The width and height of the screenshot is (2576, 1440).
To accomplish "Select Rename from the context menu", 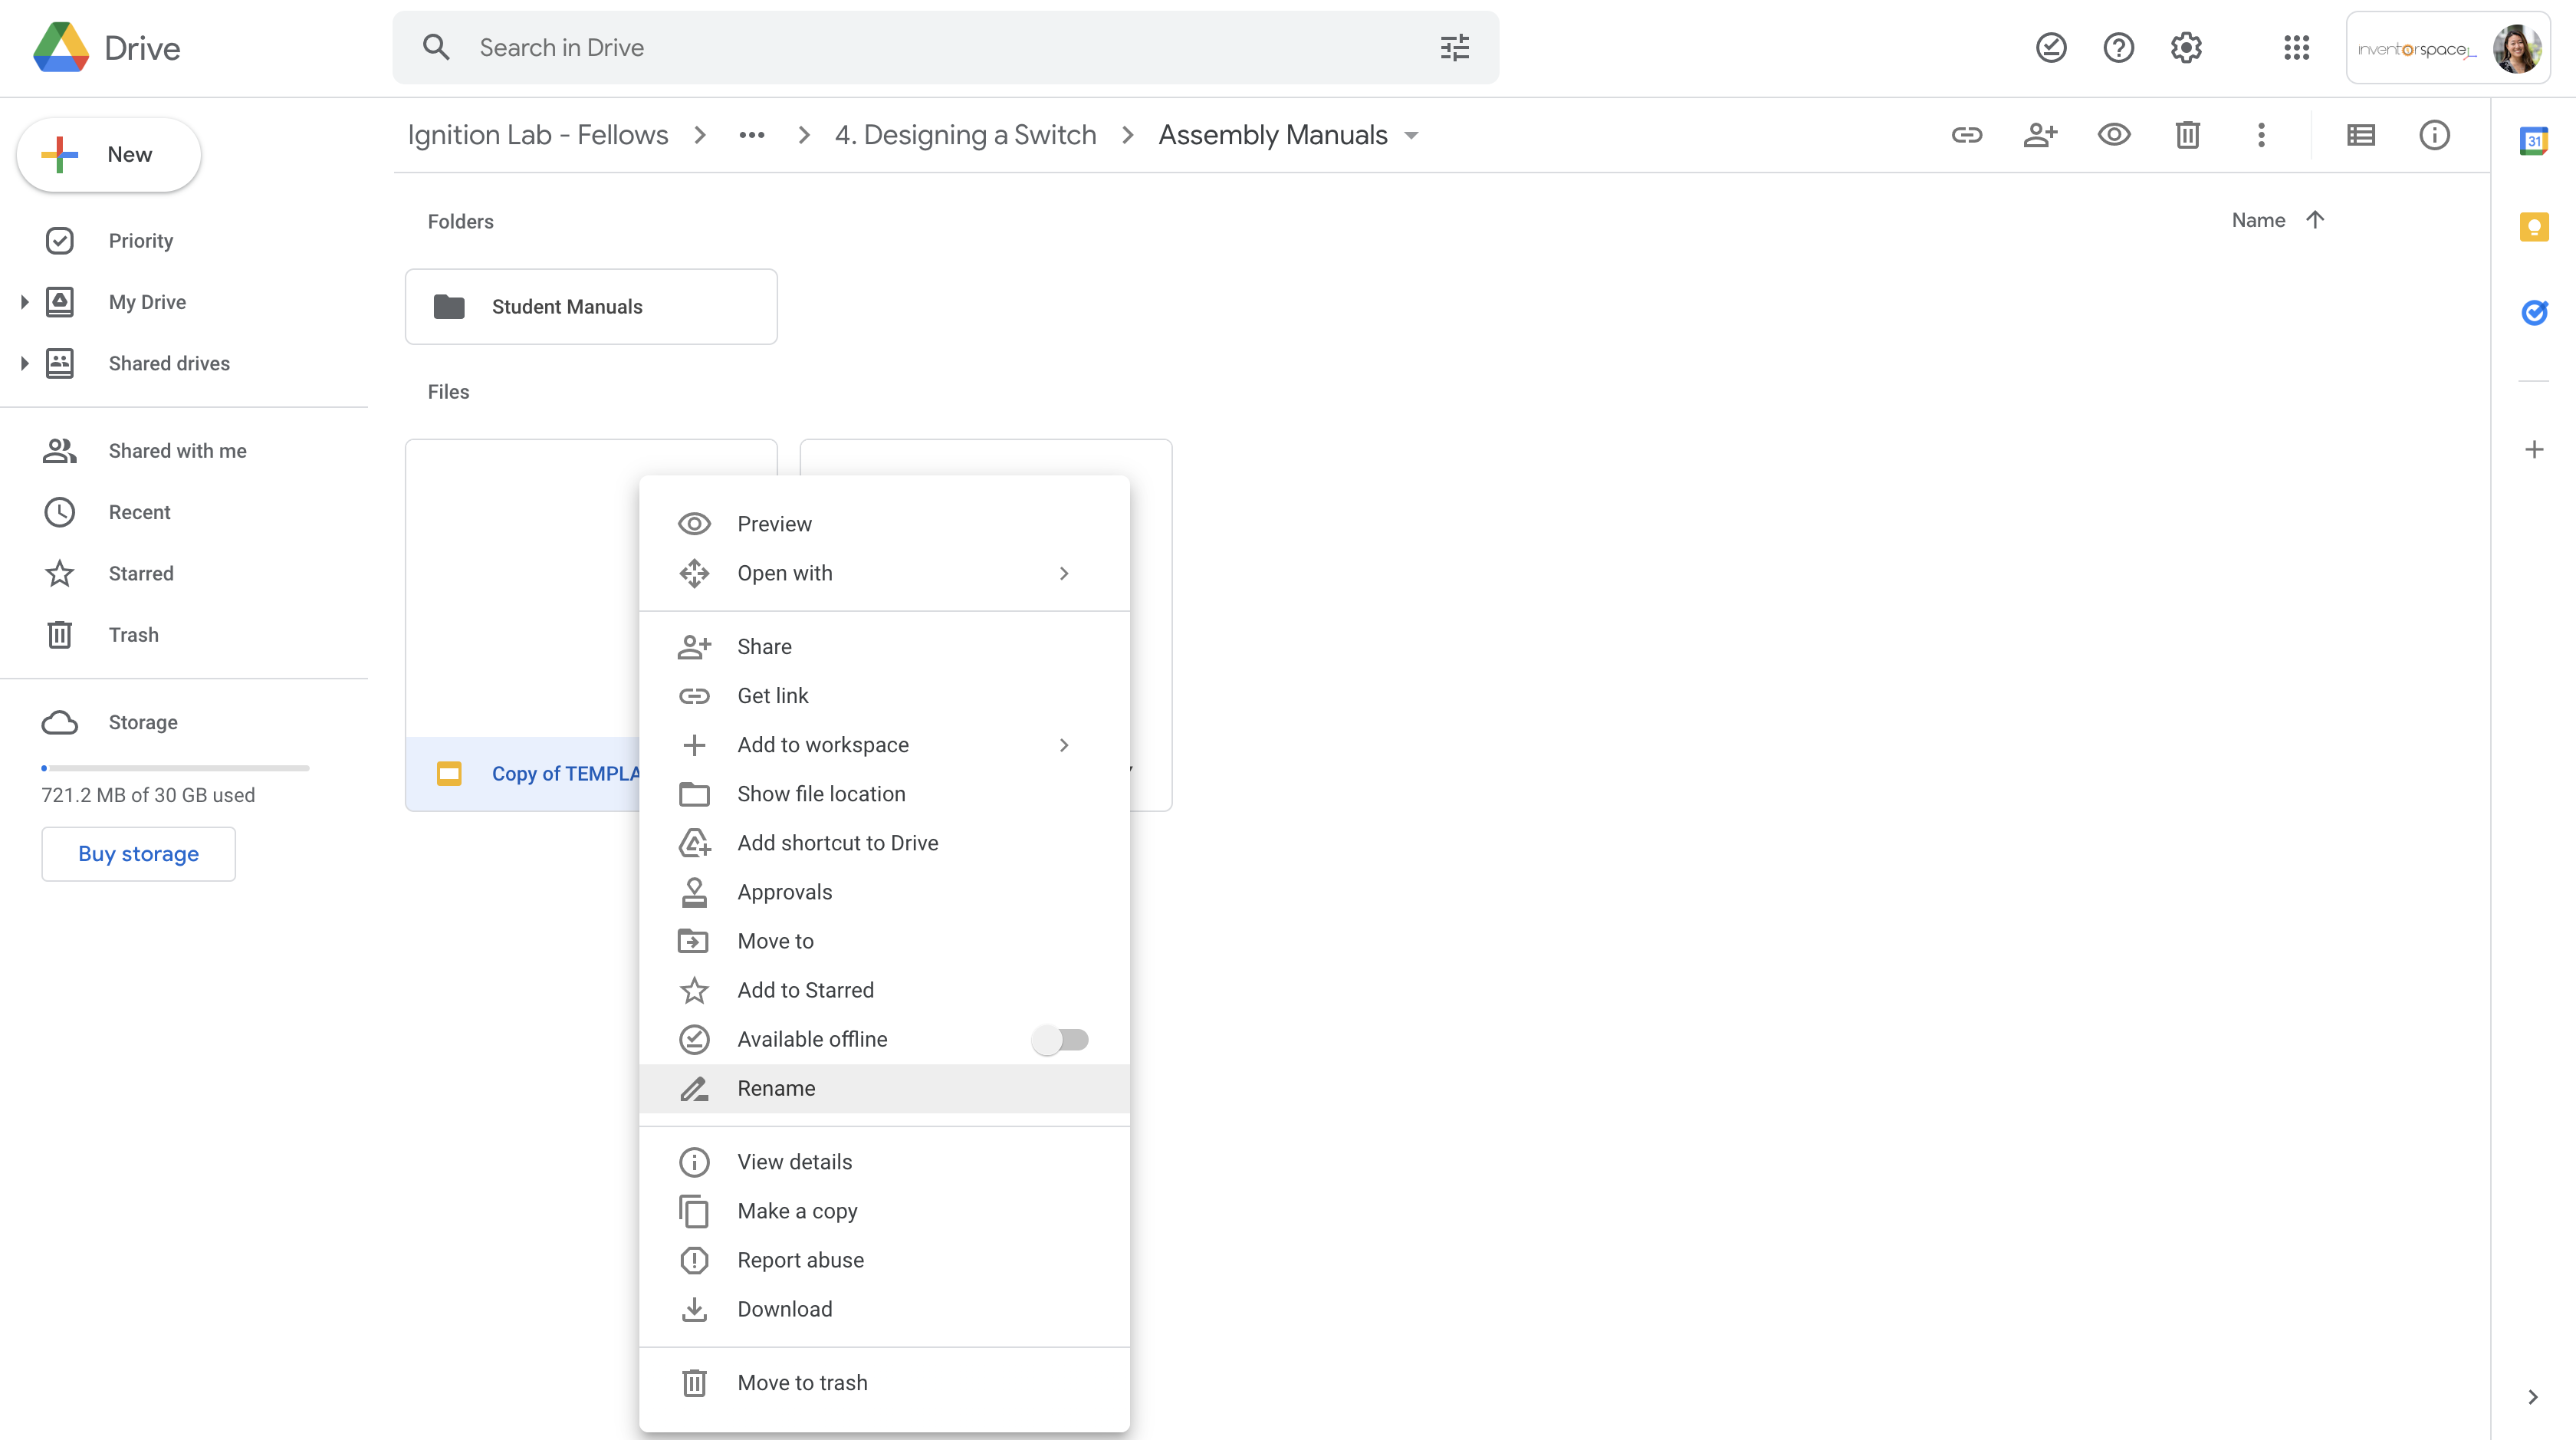I will coord(776,1088).
